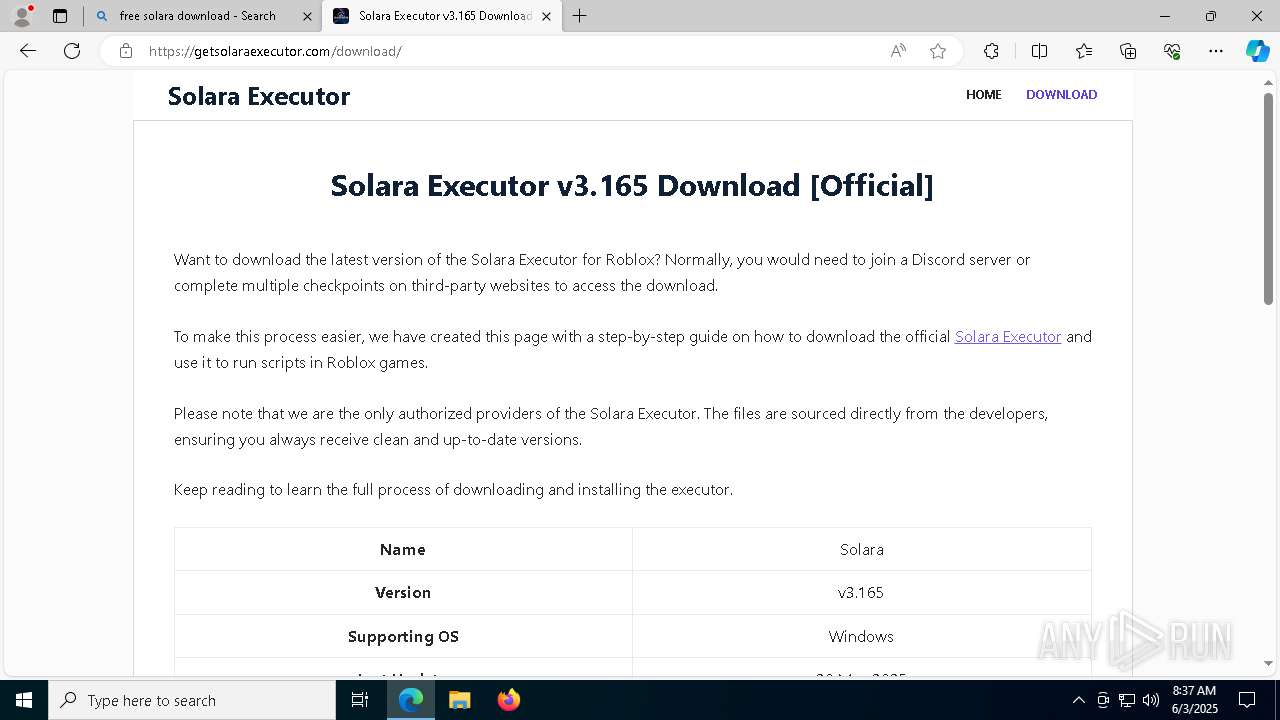Image resolution: width=1280 pixels, height=720 pixels.
Task: Open the Copilot sidebar
Action: (x=1257, y=51)
